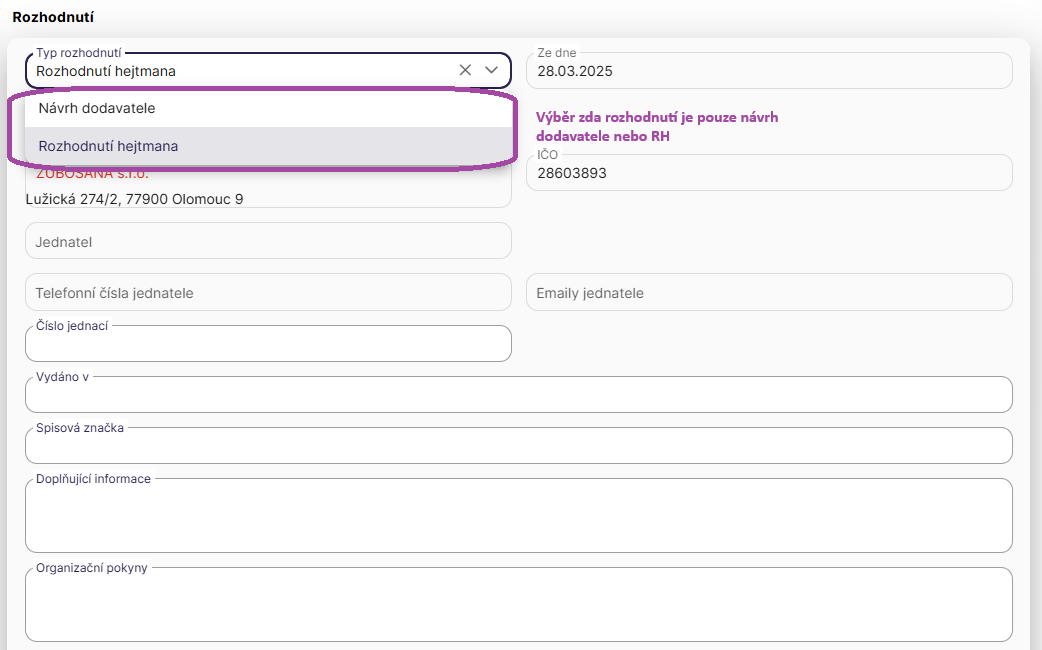Click into the Vydáno v field
Screen dimensions: 1042x650
pyautogui.click(x=518, y=396)
